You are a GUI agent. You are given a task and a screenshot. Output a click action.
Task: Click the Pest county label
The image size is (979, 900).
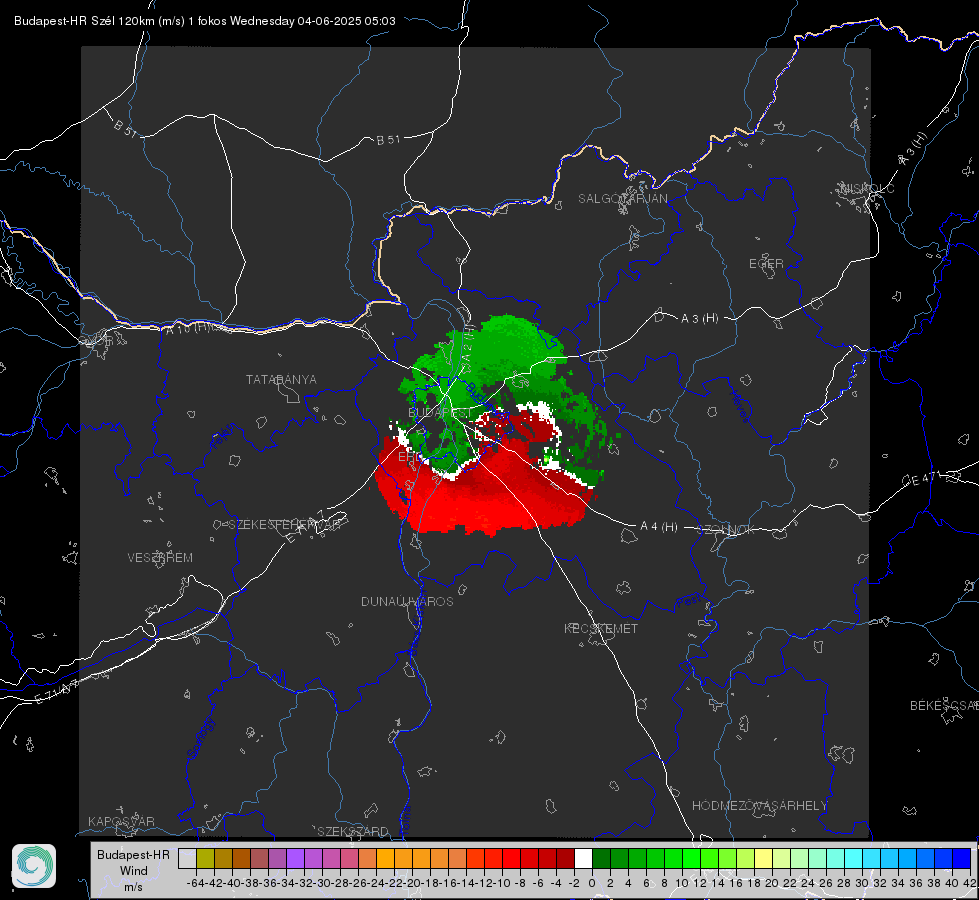coord(688,603)
